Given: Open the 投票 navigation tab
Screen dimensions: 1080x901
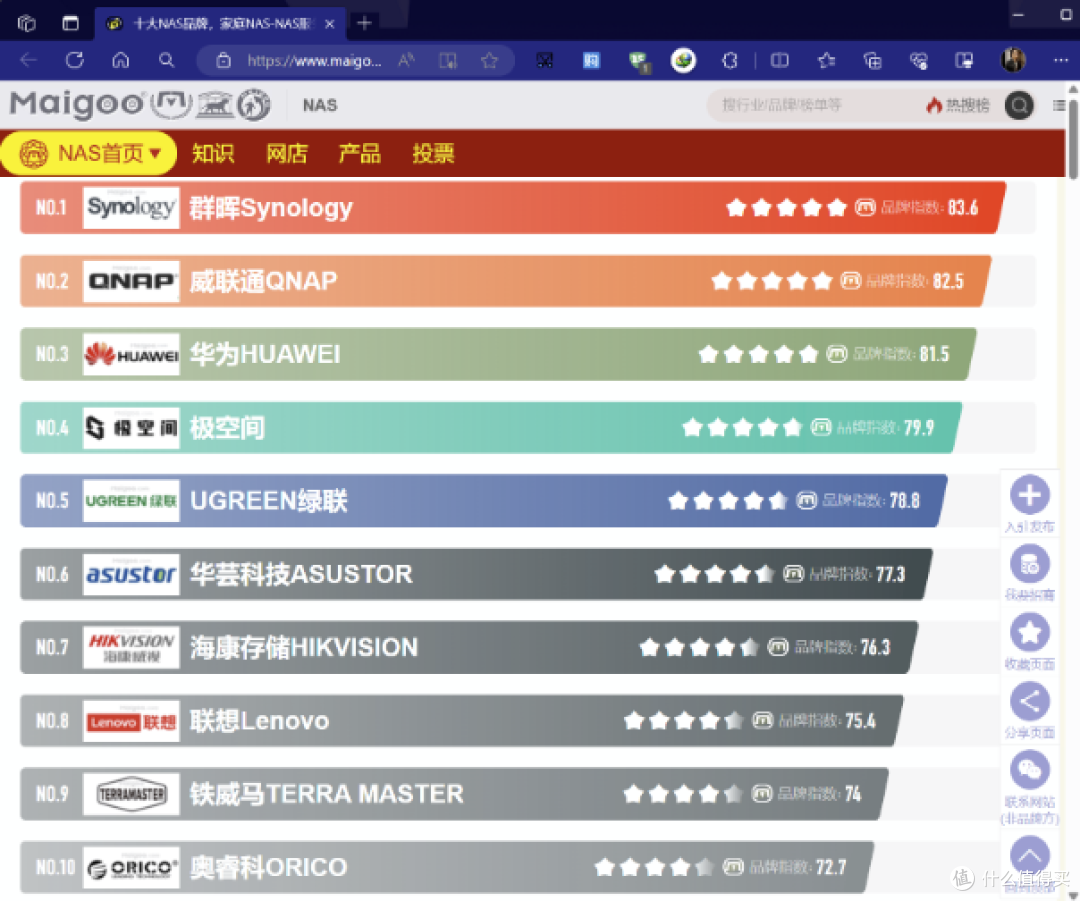Looking at the screenshot, I should (433, 154).
